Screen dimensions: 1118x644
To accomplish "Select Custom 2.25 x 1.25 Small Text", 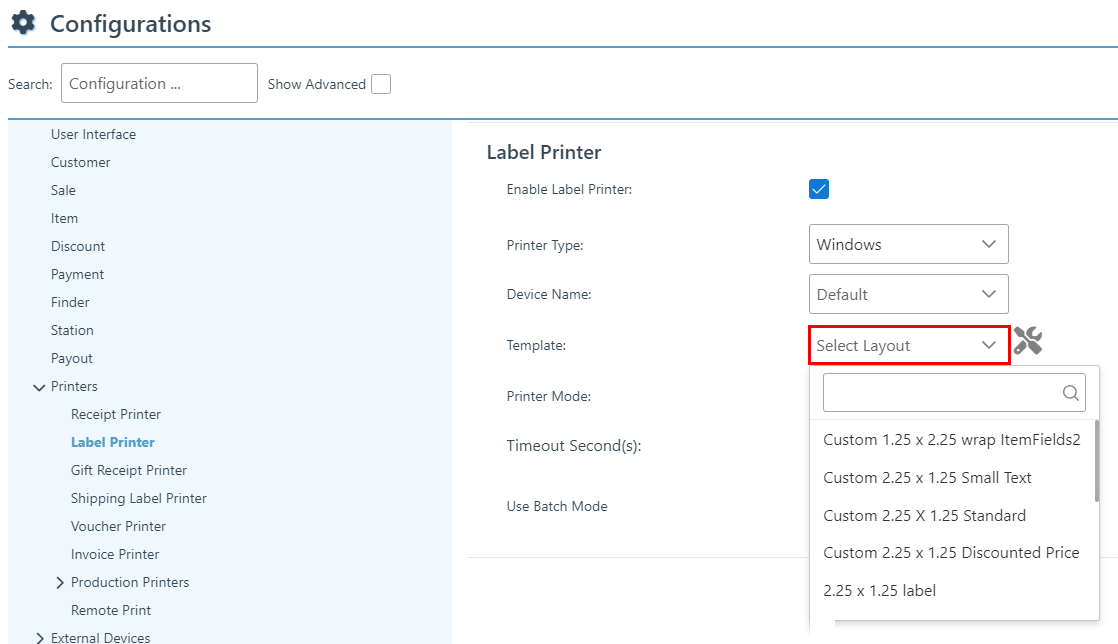I will [x=927, y=478].
